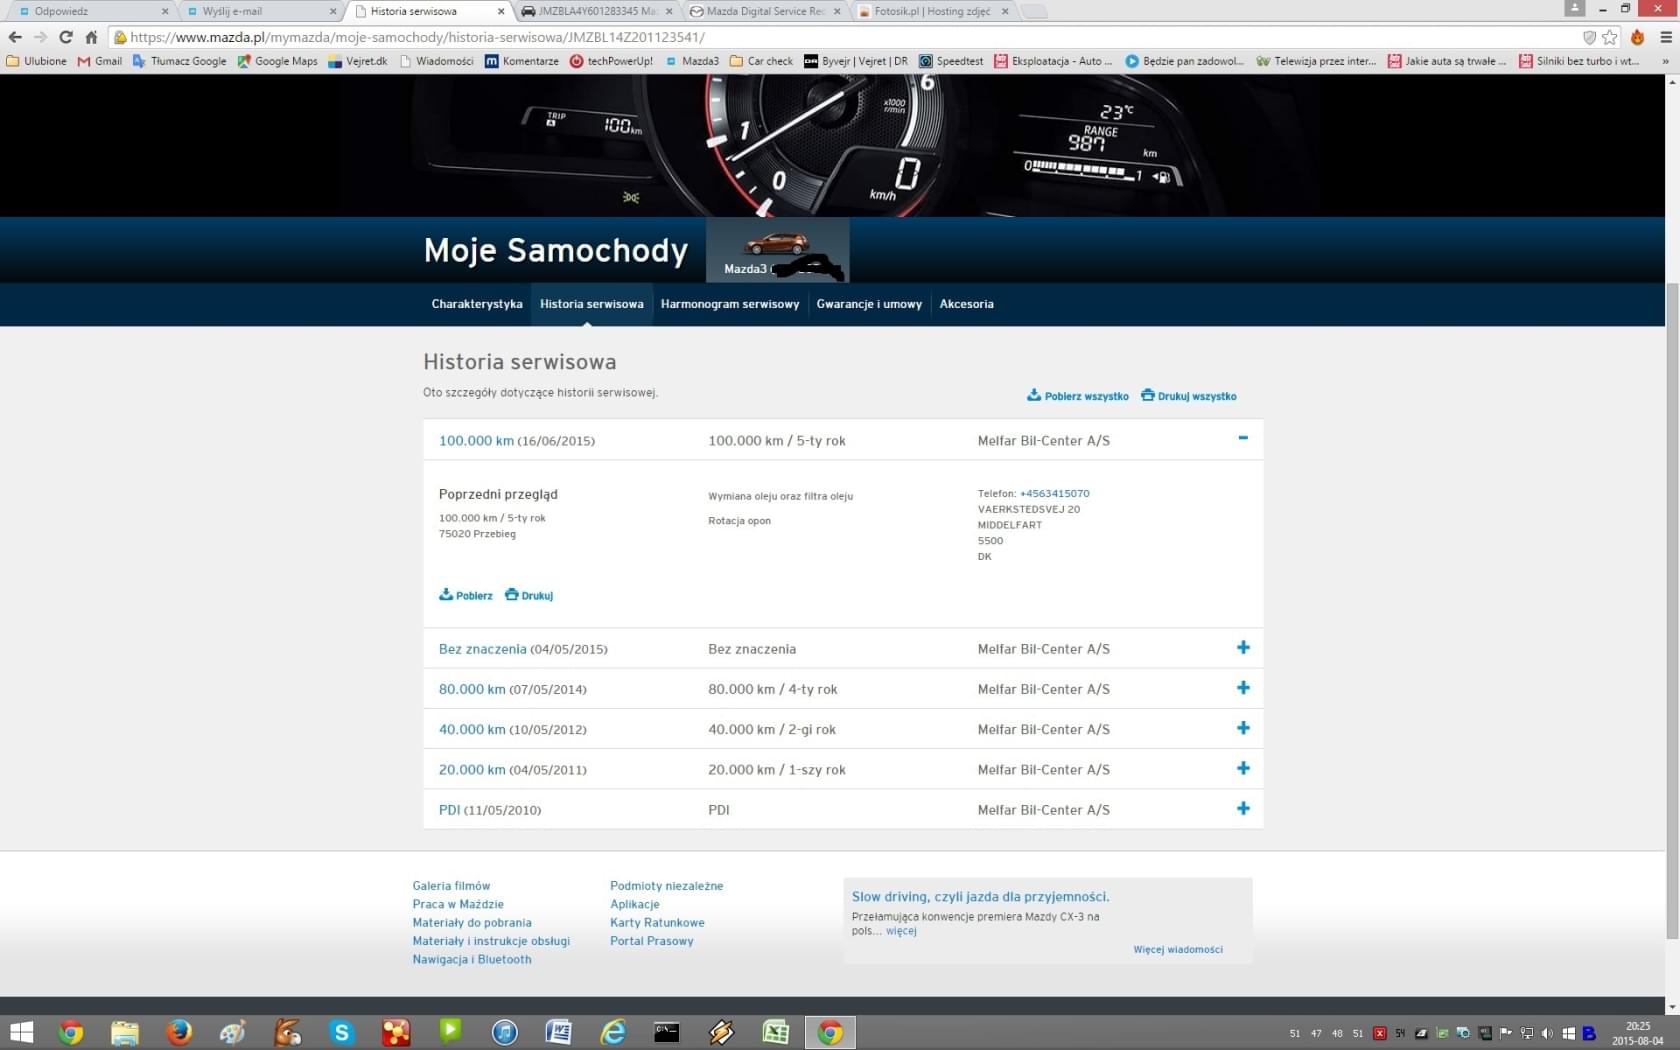
Task: Expand the 40.000 km (10/05/2012) entry
Action: (x=1243, y=728)
